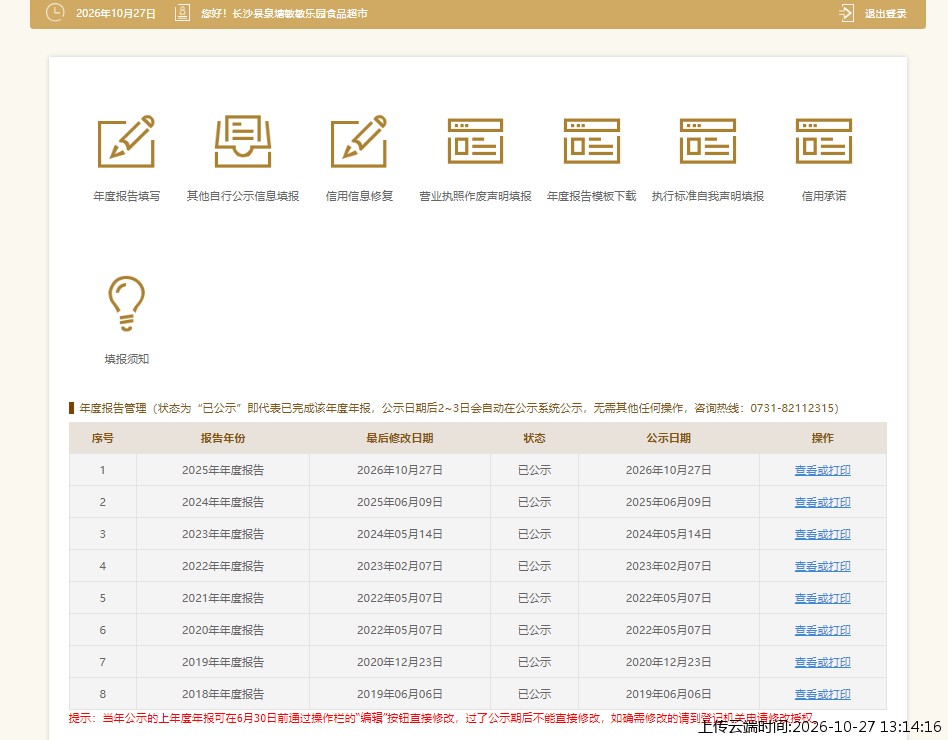
Task: View or print the 2022年年度报告
Action: coord(822,566)
